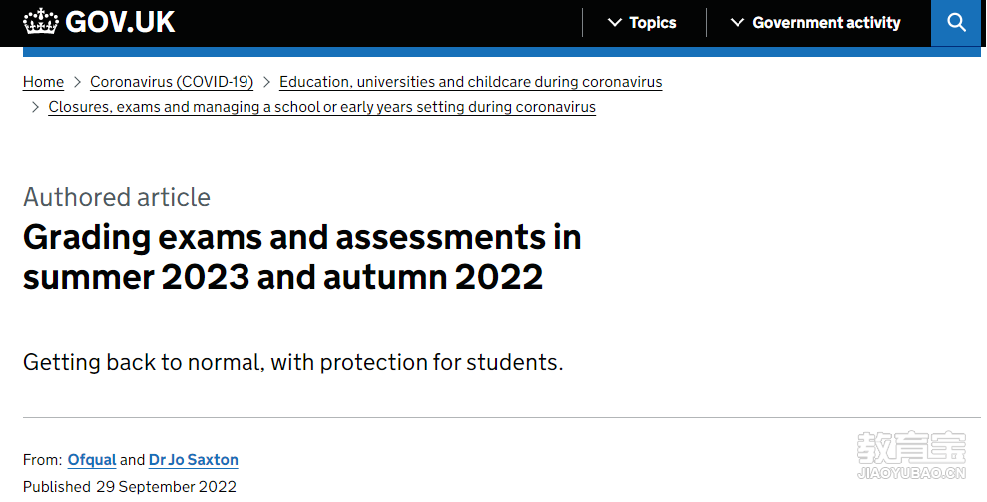Open the Coronavirus (COVID-19) breadcrumb
This screenshot has height=502, width=987.
(171, 82)
